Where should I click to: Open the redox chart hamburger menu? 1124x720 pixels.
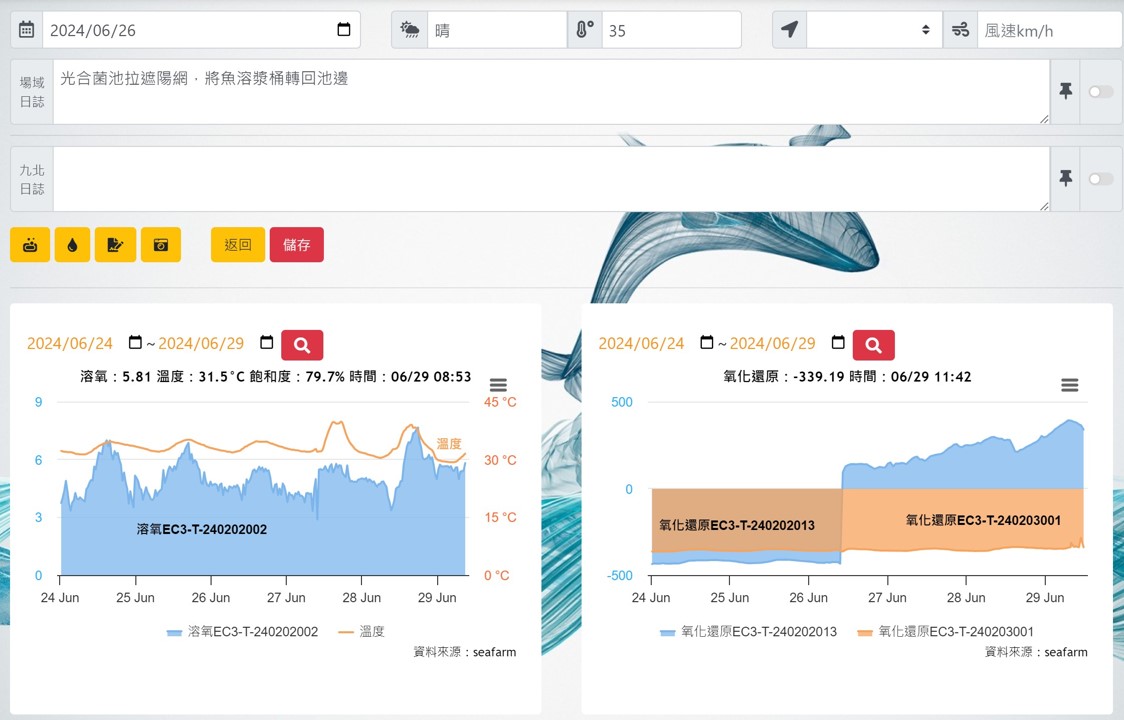[x=1069, y=386]
